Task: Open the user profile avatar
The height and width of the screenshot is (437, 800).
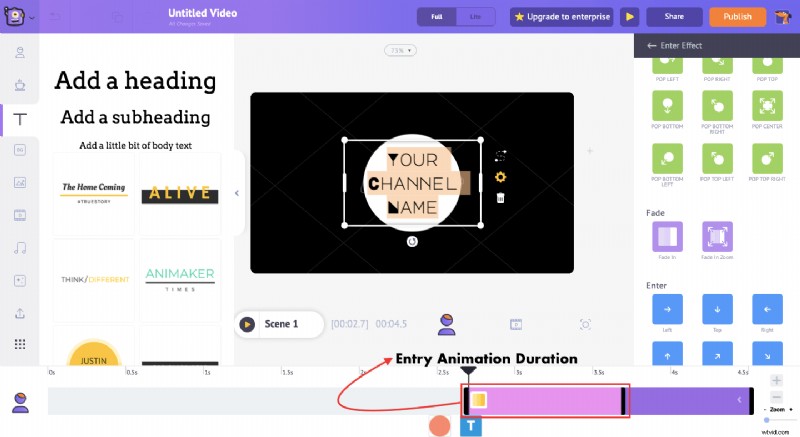Action: click(782, 17)
